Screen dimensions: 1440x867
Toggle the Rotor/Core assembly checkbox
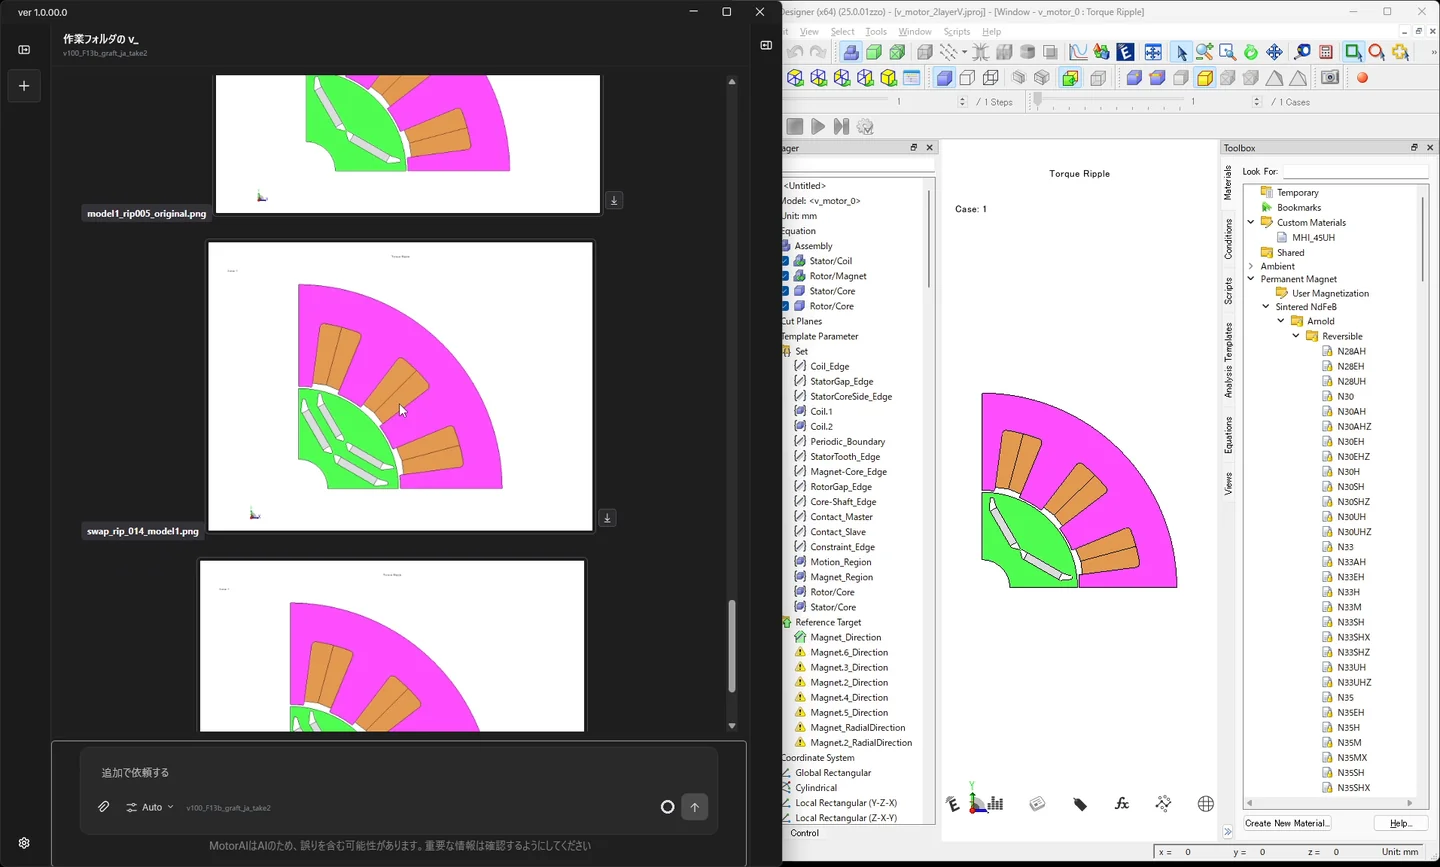tap(785, 306)
